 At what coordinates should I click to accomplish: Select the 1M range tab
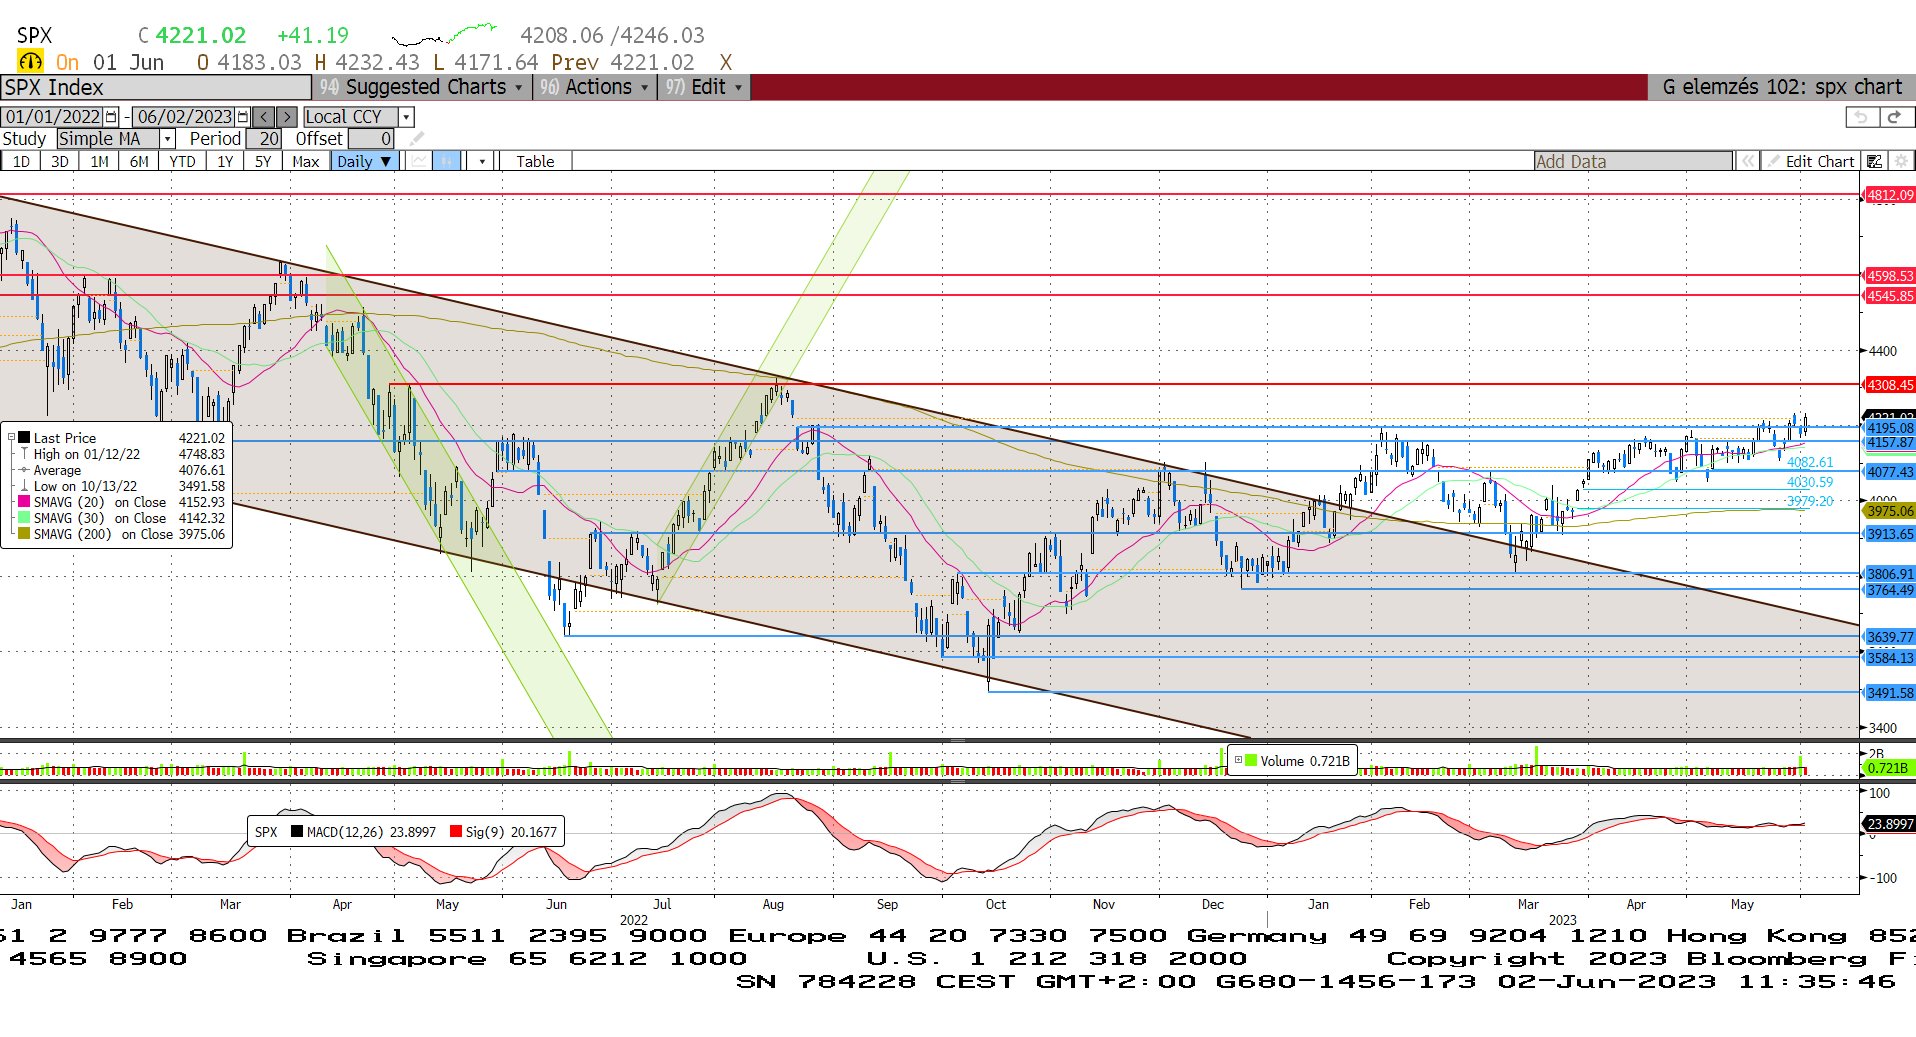click(x=100, y=161)
